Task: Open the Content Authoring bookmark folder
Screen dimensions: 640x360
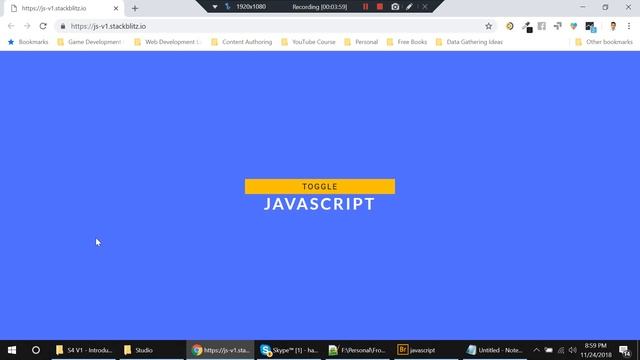Action: [242, 42]
